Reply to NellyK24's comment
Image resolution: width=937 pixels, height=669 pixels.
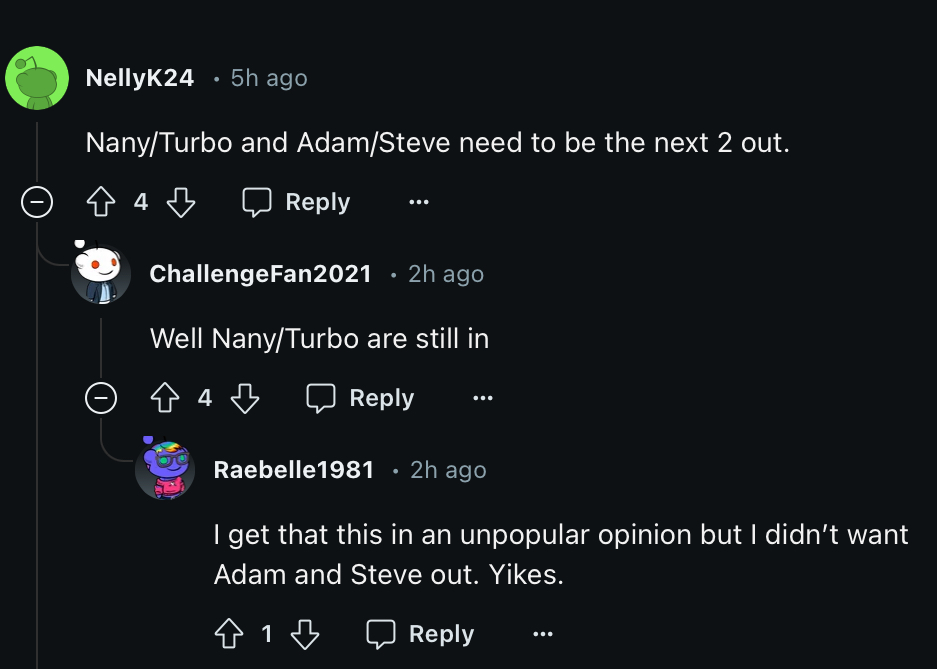296,202
